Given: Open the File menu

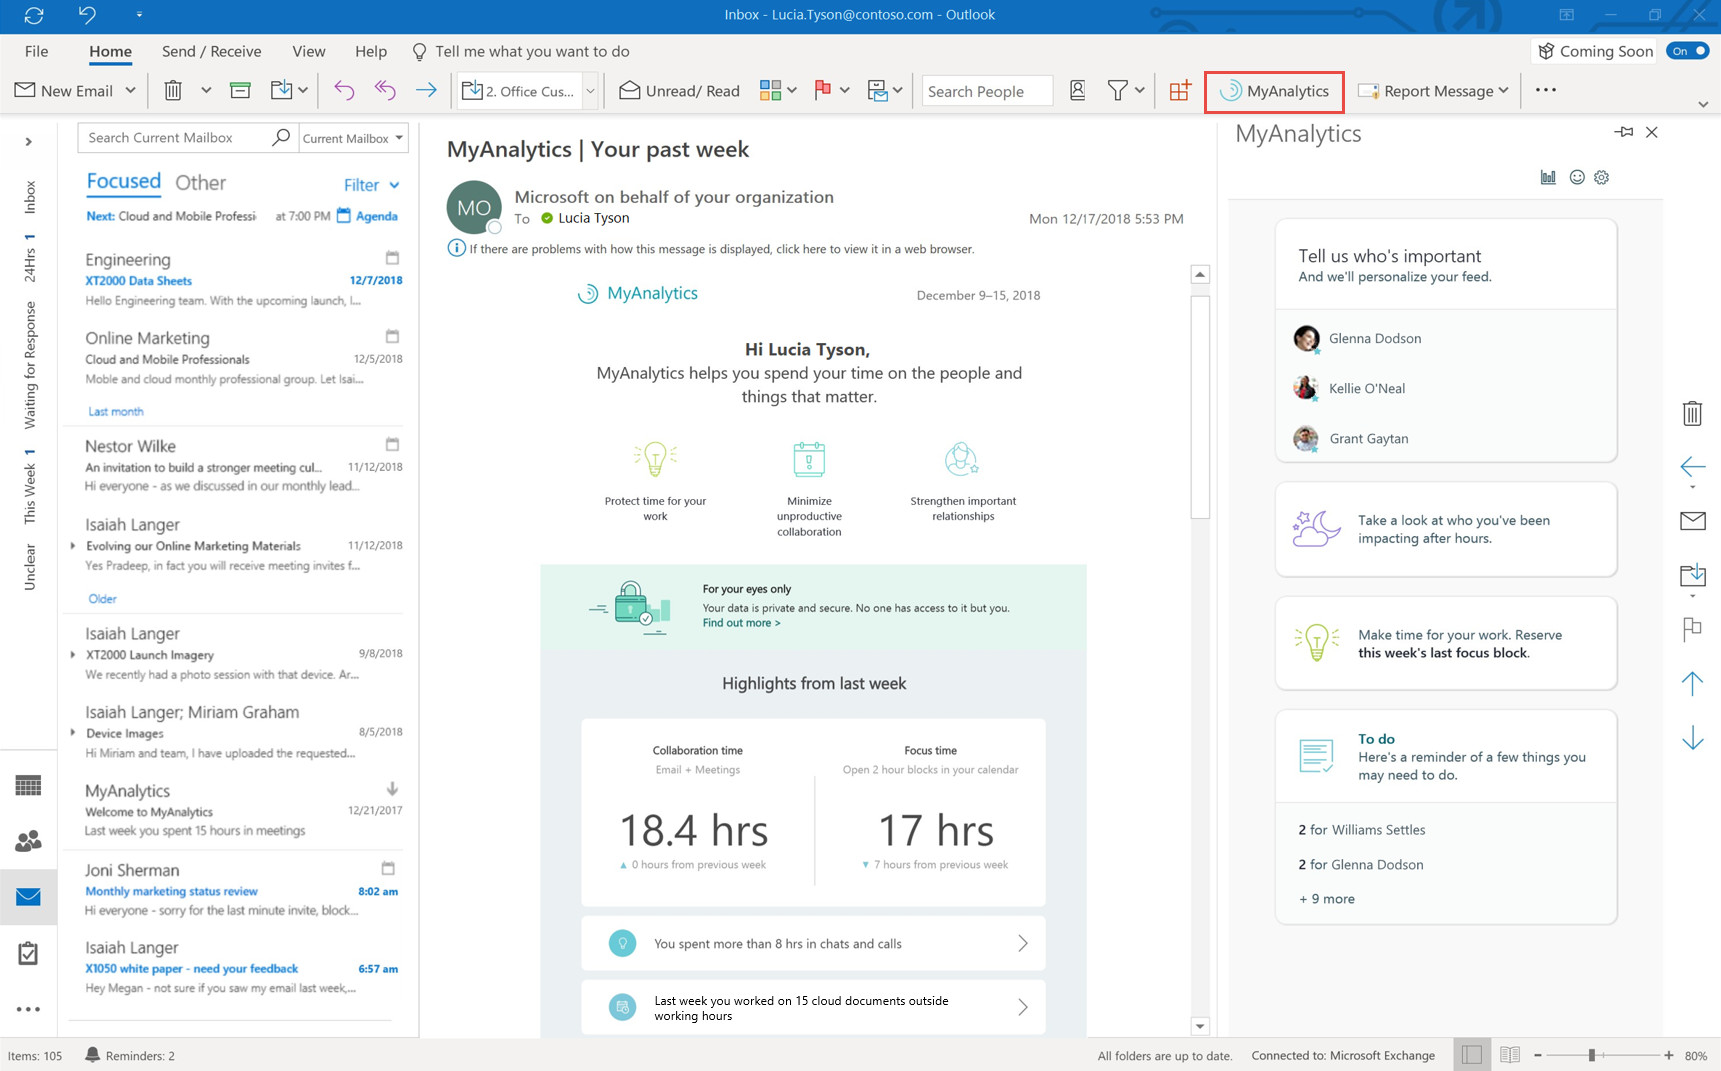Looking at the screenshot, I should [36, 51].
